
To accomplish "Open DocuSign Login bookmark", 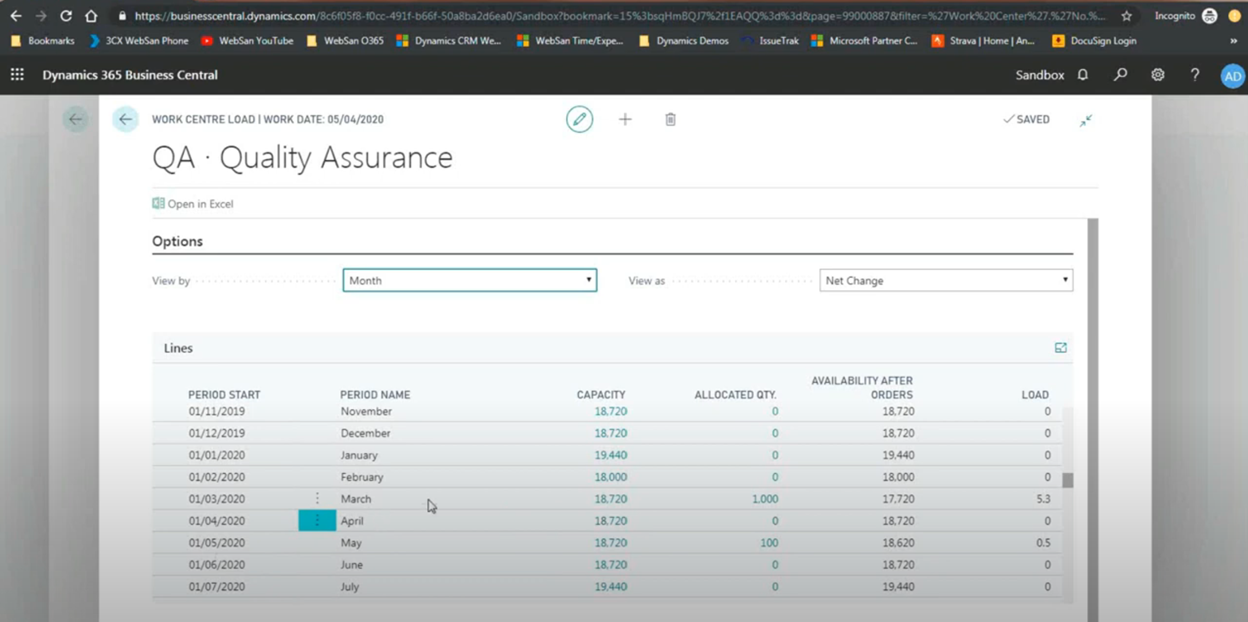I will (x=1094, y=41).
